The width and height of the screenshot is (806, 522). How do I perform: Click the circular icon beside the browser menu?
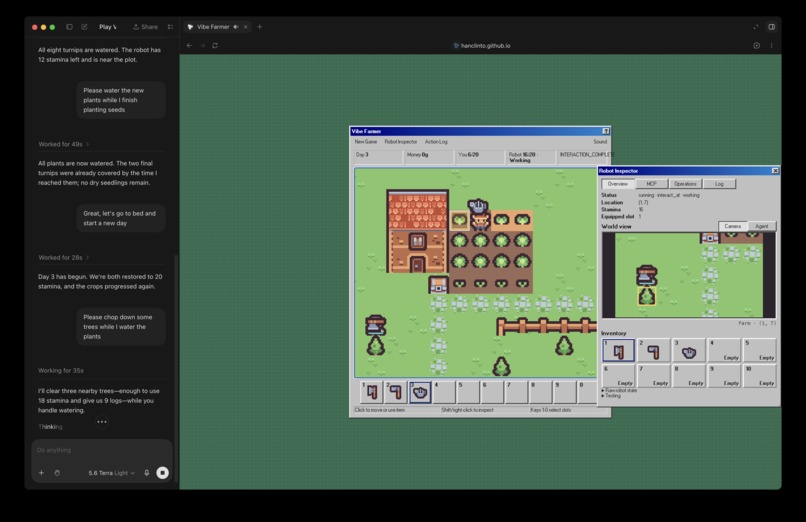[757, 45]
